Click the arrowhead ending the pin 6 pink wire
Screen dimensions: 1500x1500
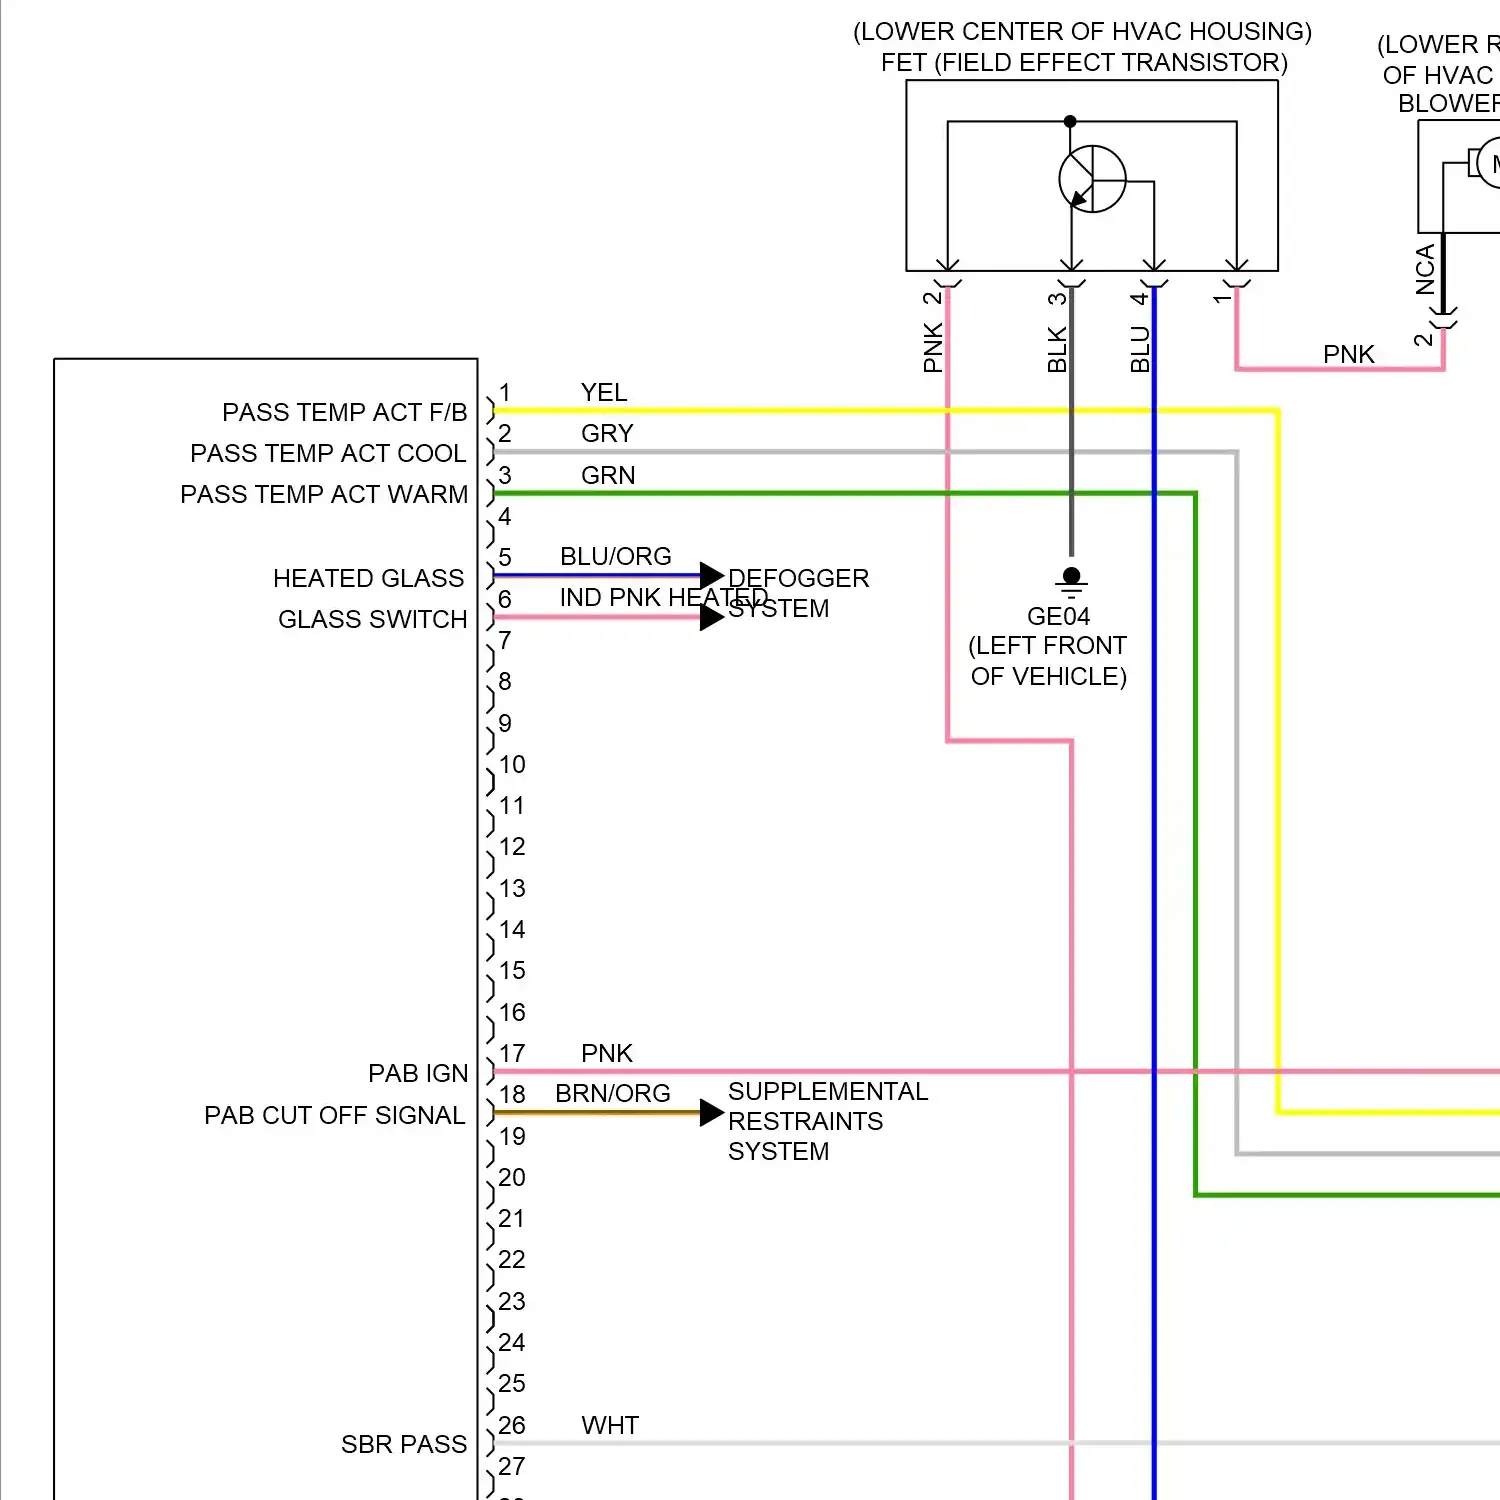(x=712, y=617)
